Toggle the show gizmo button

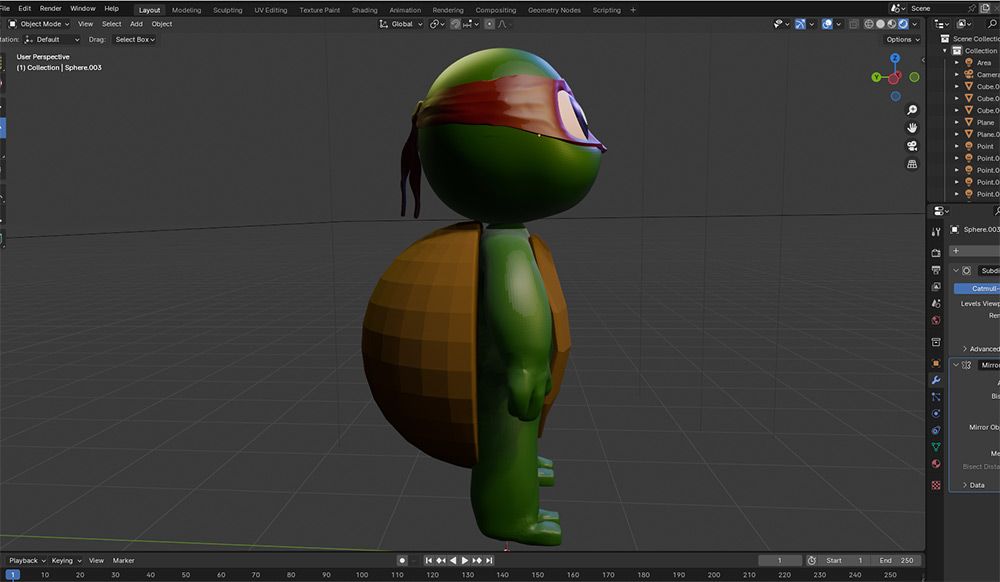pos(802,24)
